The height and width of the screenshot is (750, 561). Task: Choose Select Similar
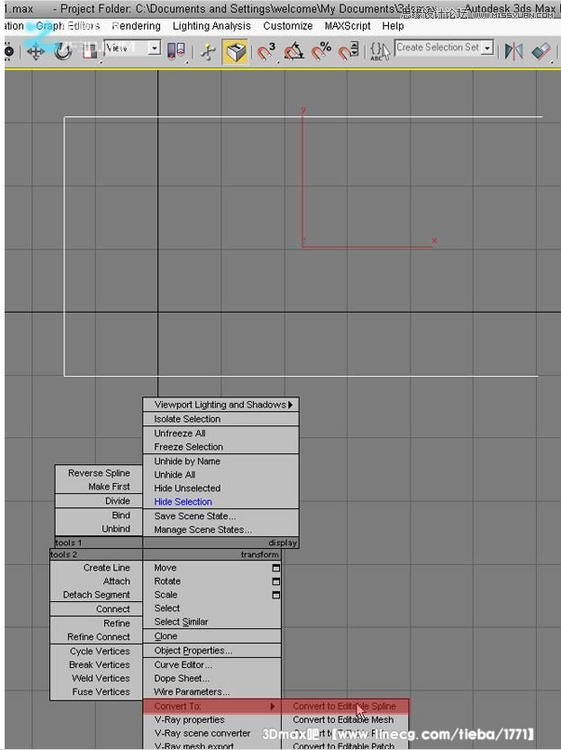click(x=212, y=622)
